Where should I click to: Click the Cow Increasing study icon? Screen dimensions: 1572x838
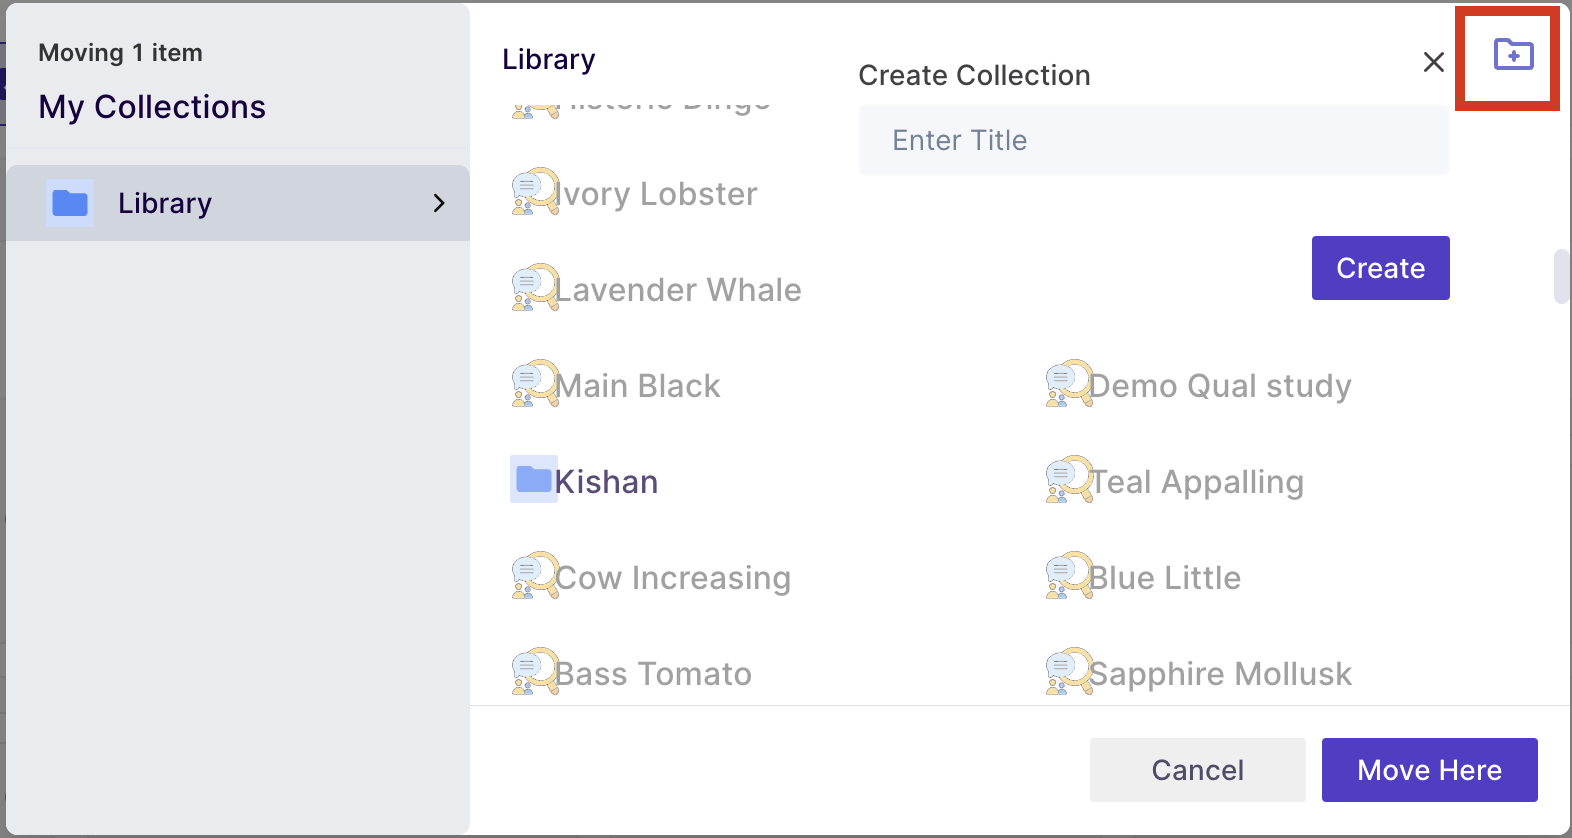click(535, 575)
